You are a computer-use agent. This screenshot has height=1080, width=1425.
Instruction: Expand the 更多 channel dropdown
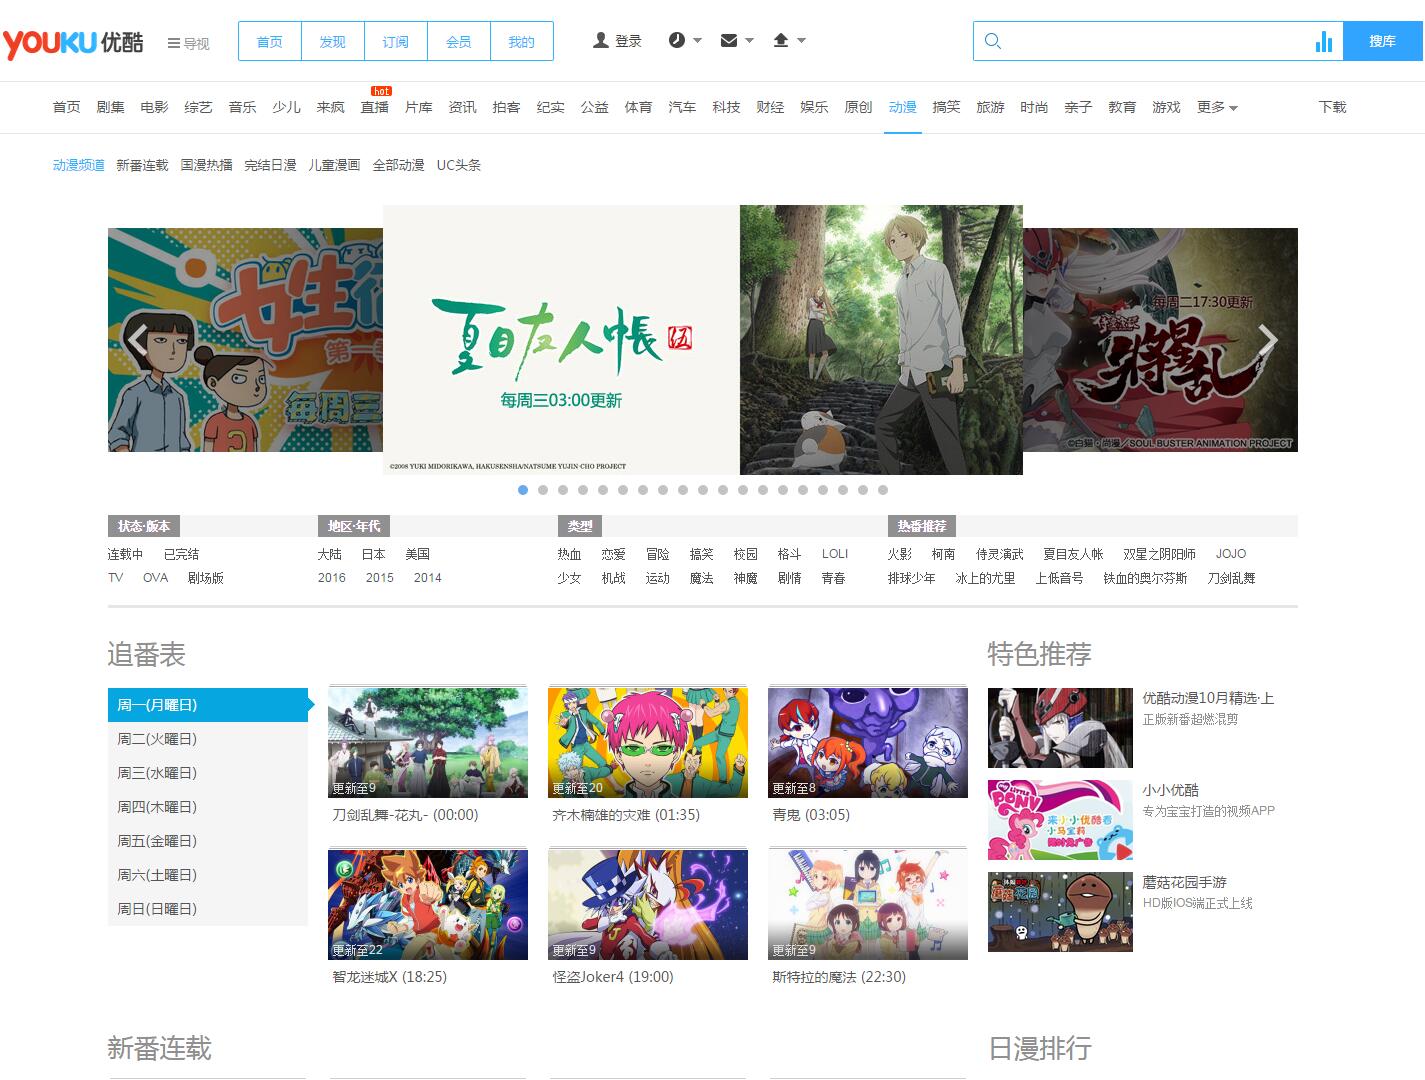pyautogui.click(x=1217, y=107)
